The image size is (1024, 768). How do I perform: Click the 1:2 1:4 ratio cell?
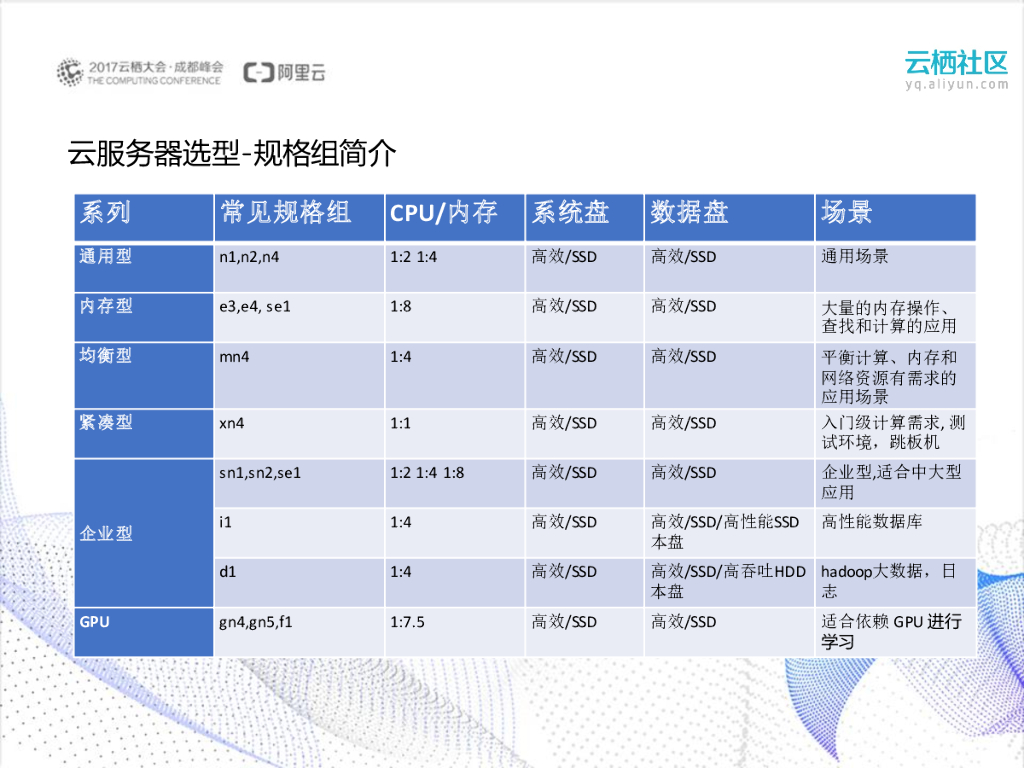[x=455, y=268]
